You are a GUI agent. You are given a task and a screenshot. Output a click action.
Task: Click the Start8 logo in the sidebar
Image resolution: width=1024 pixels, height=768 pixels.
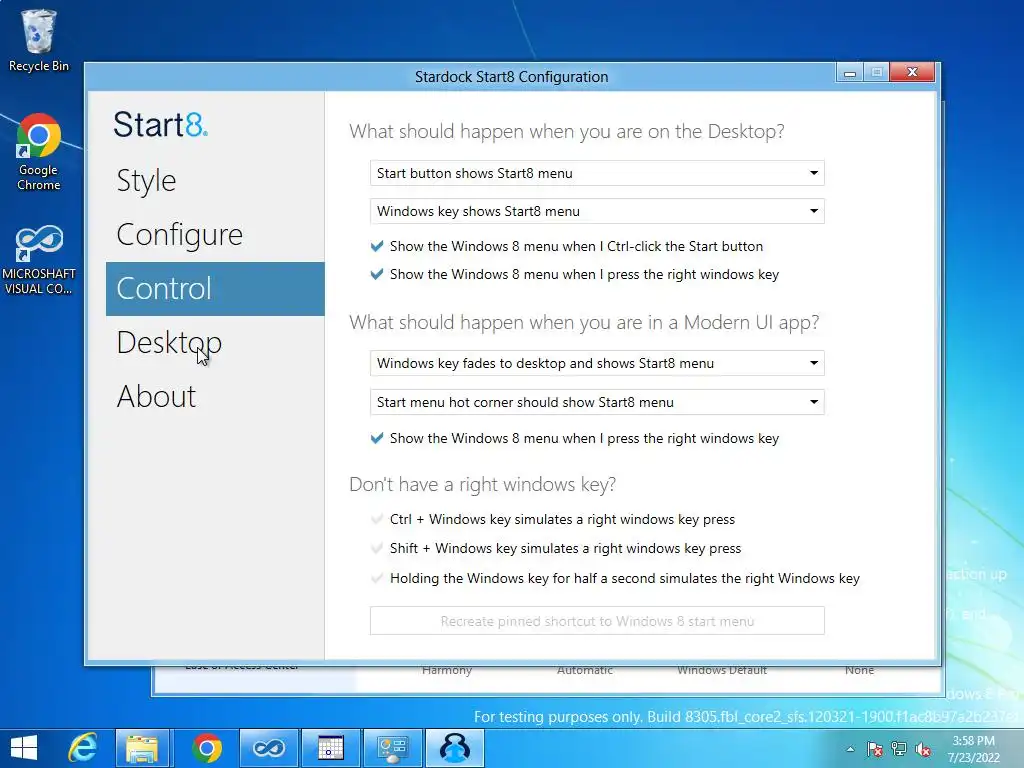pyautogui.click(x=161, y=124)
